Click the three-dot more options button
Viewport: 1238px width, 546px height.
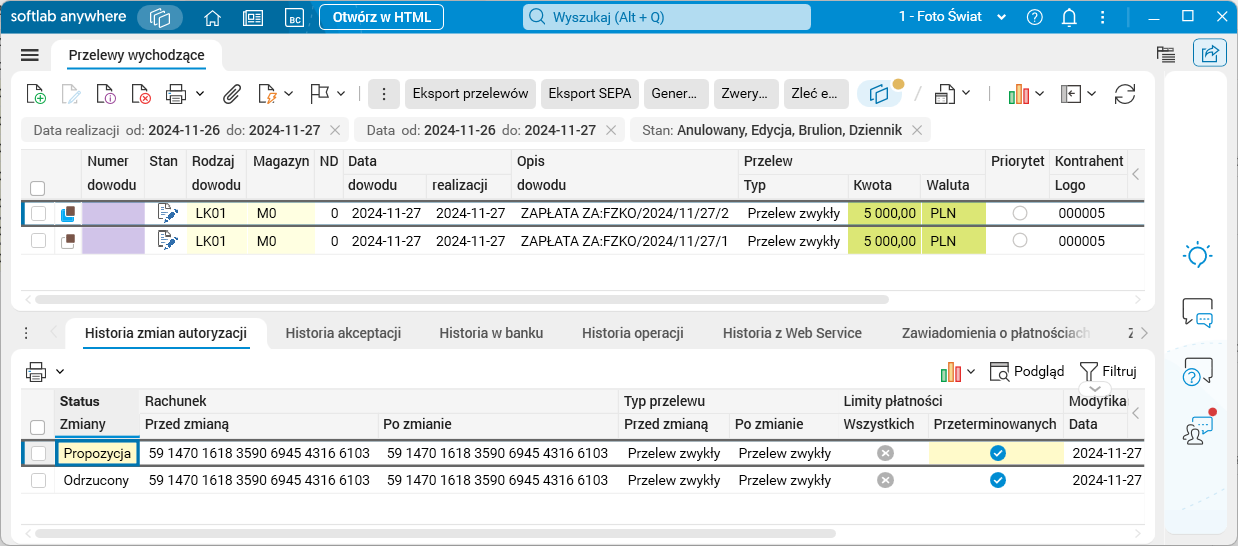pyautogui.click(x=384, y=94)
